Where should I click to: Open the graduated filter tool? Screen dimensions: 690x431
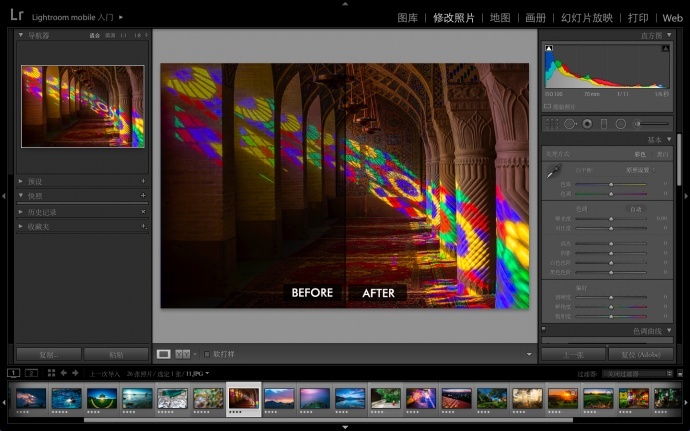pos(604,123)
